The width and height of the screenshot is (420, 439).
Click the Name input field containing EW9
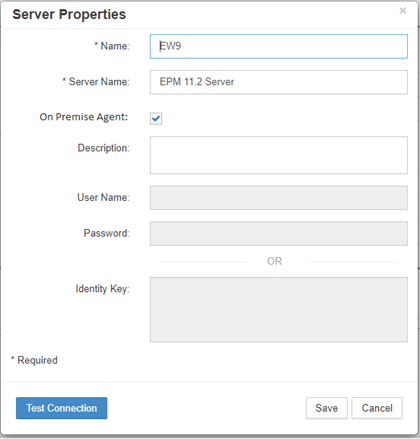click(x=279, y=46)
